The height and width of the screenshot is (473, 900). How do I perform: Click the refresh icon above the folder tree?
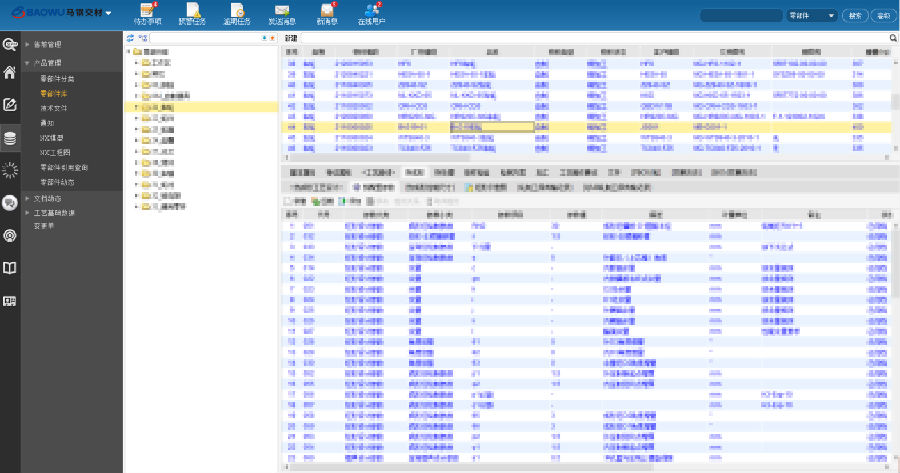point(130,37)
